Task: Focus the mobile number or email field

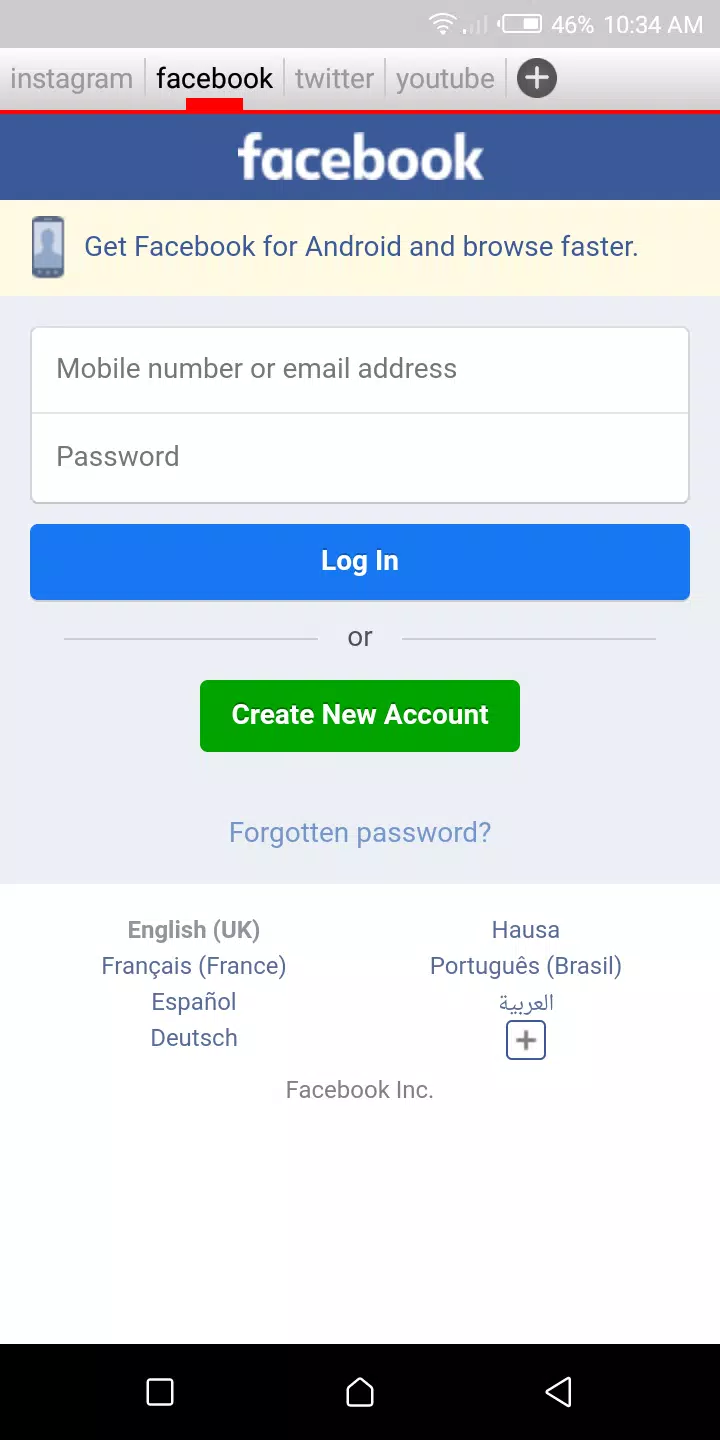Action: click(360, 369)
